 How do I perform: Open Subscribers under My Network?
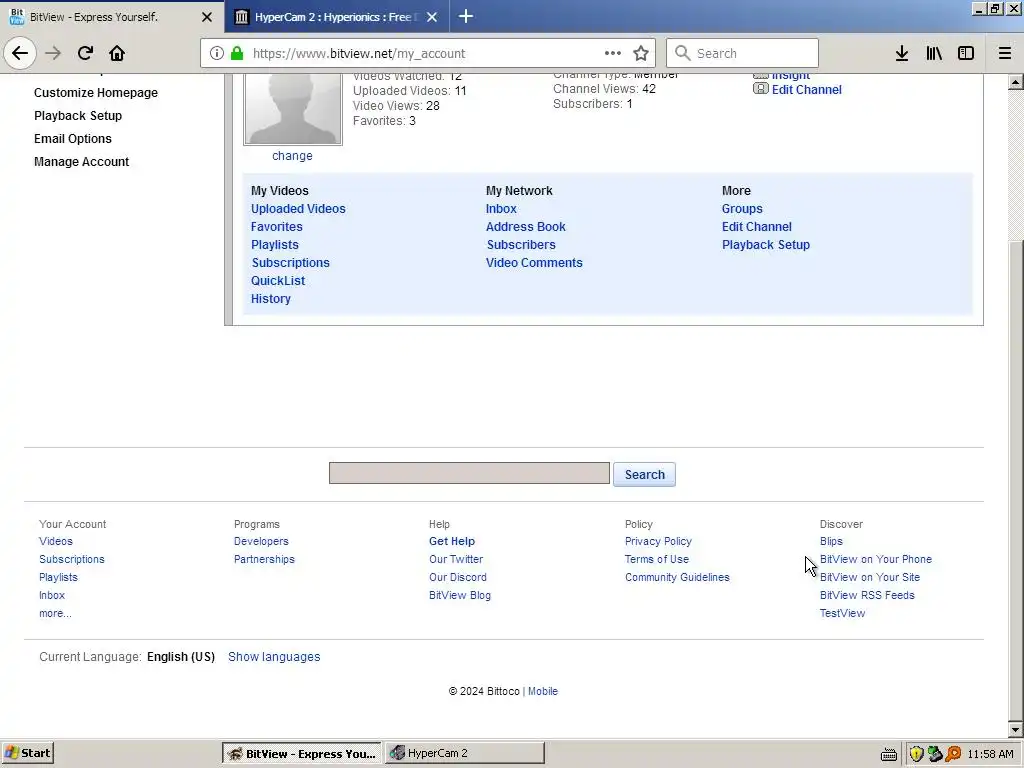[521, 244]
